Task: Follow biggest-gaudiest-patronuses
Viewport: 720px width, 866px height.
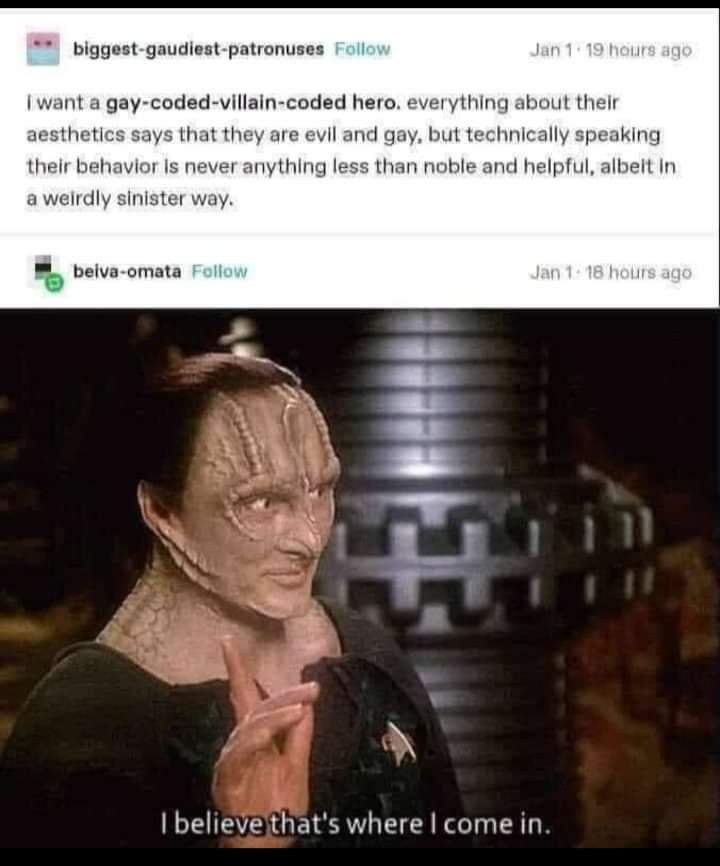Action: pyautogui.click(x=362, y=49)
